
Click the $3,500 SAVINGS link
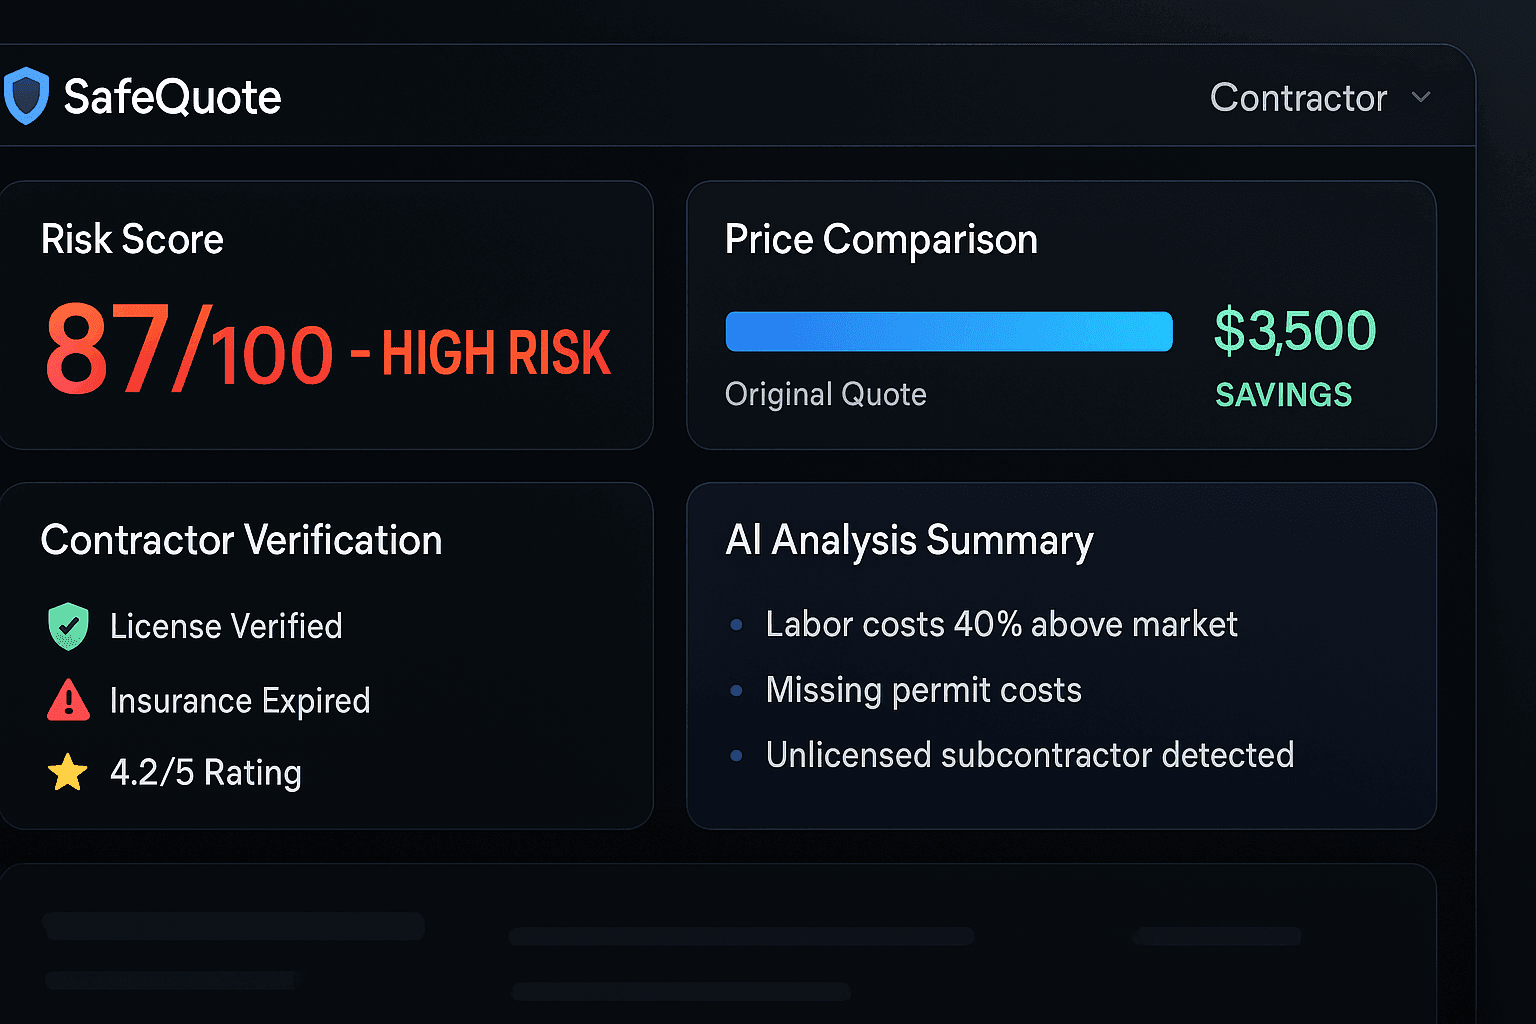(1295, 355)
